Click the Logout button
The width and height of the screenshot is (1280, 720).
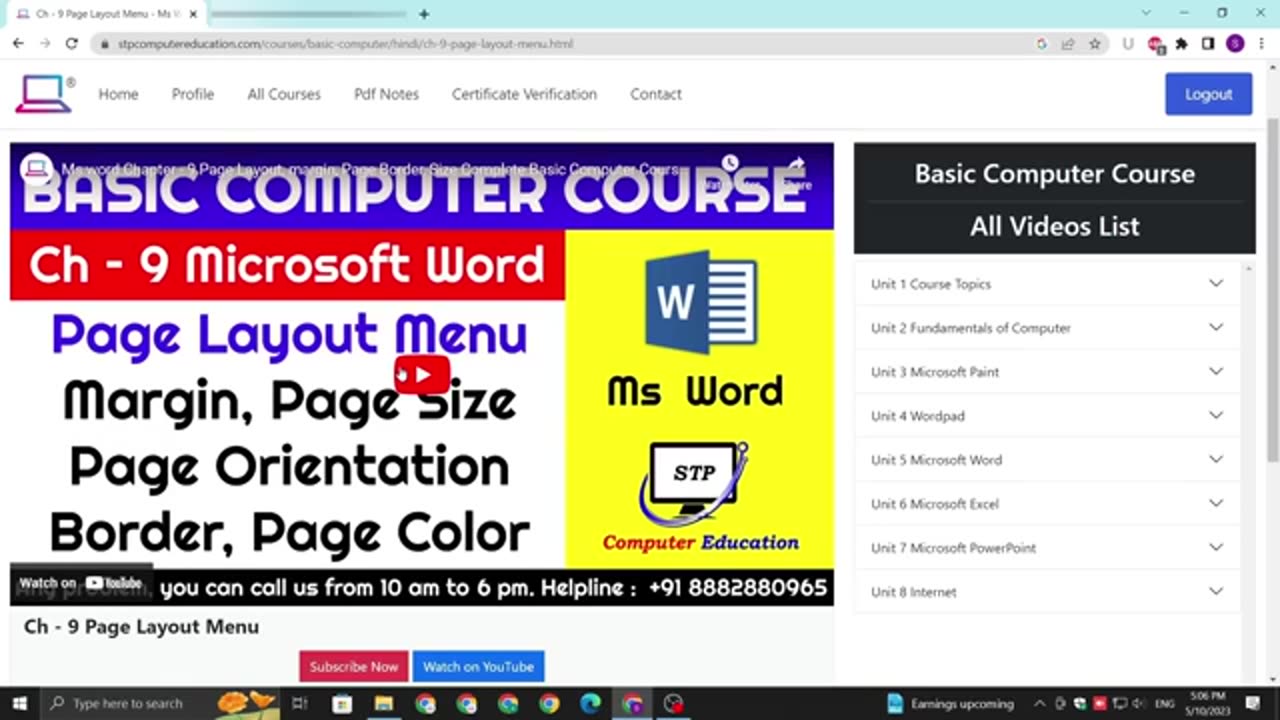[1208, 94]
